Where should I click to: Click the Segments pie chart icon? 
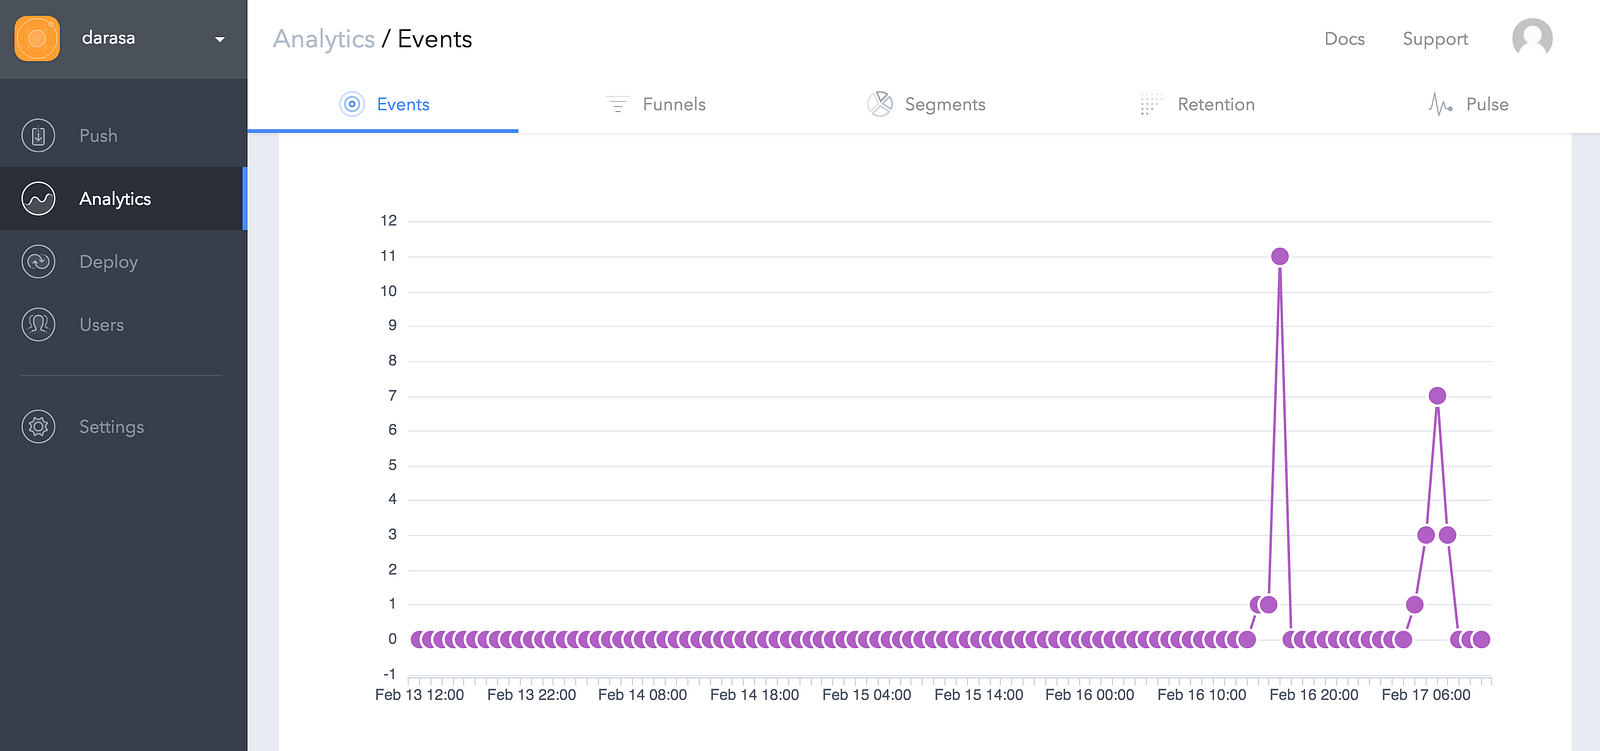[880, 104]
